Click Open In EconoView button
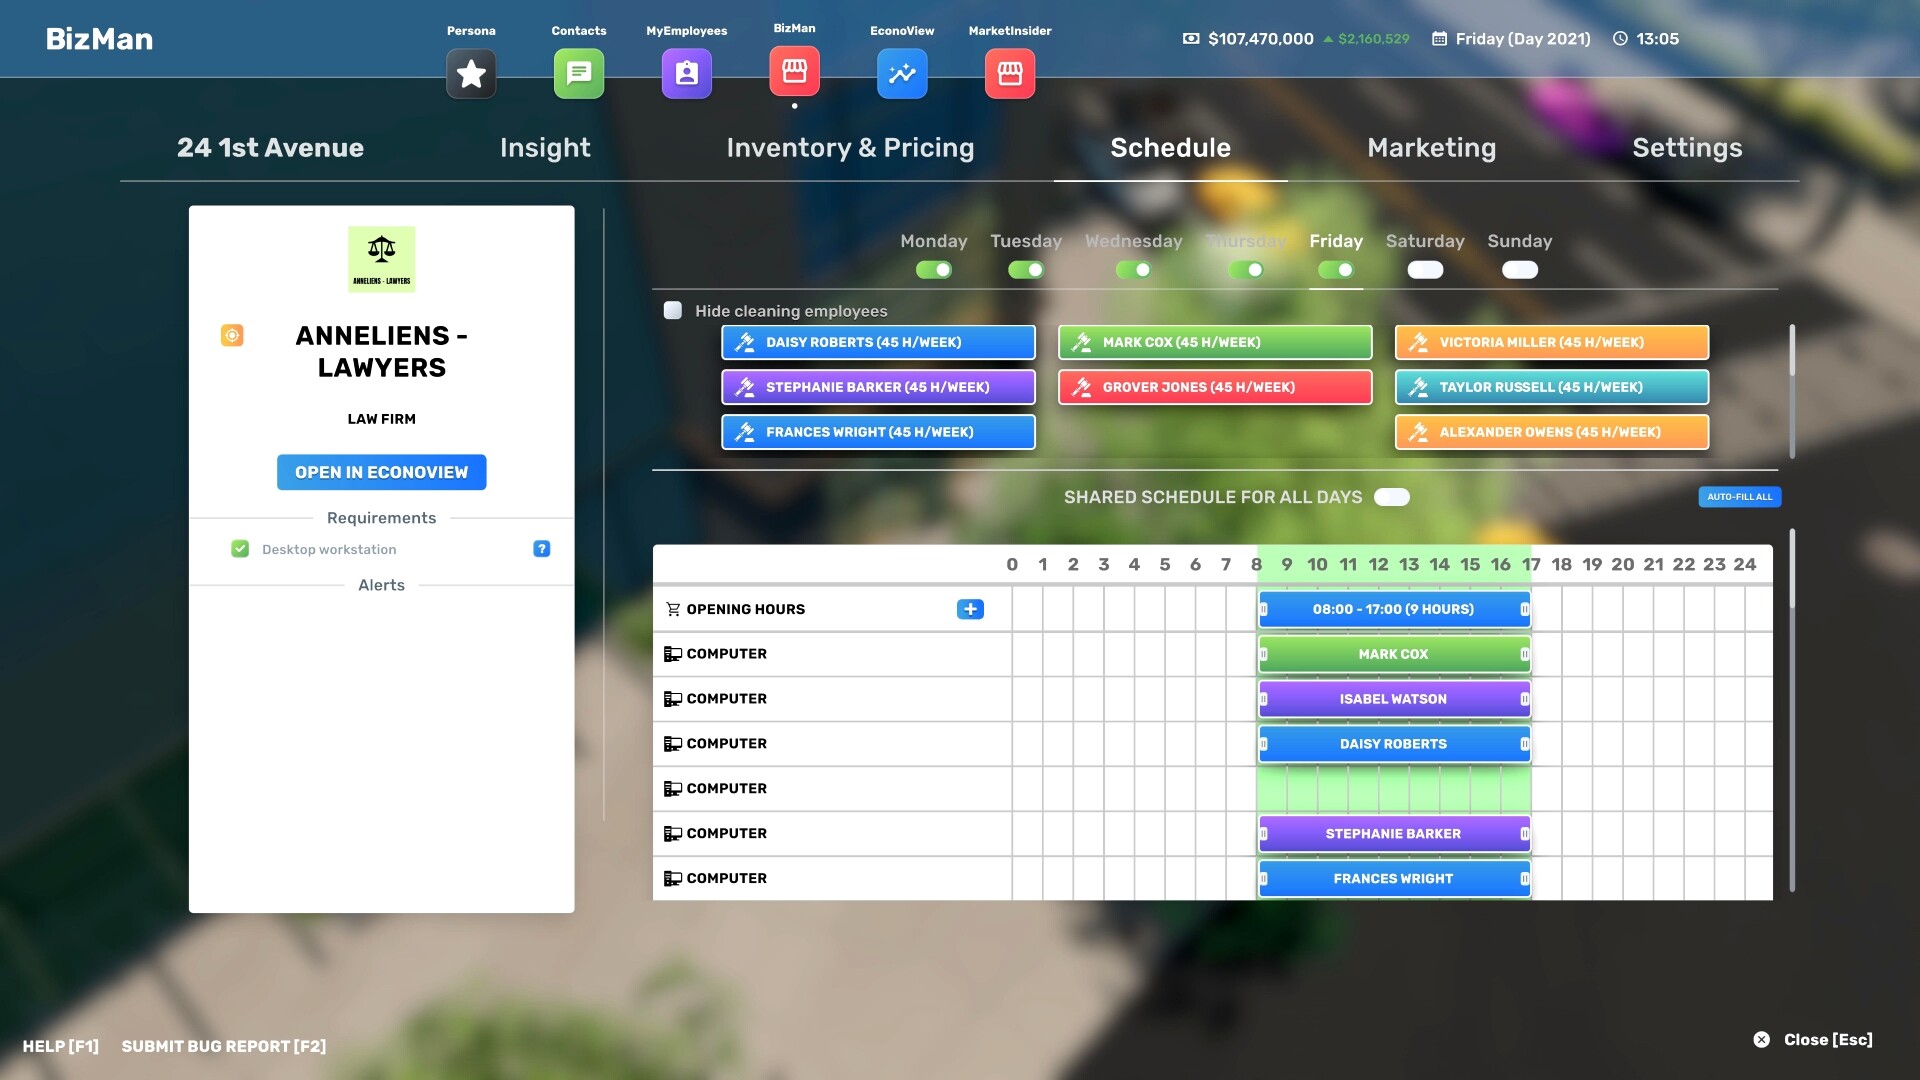Screen dimensions: 1920x1080 381,472
